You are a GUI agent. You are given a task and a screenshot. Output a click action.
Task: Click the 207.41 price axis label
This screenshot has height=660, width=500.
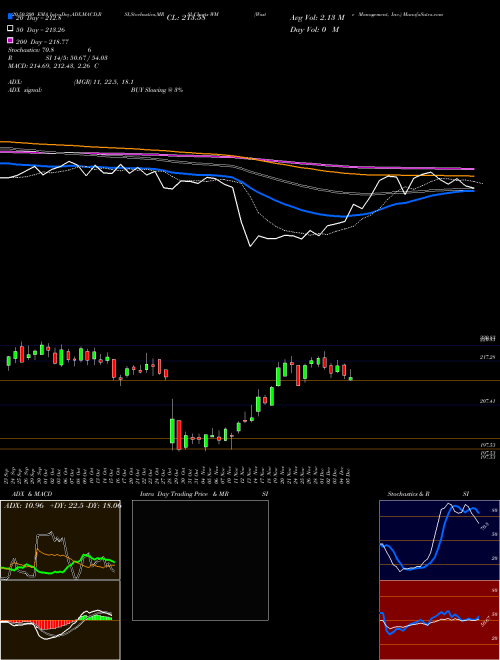point(487,402)
